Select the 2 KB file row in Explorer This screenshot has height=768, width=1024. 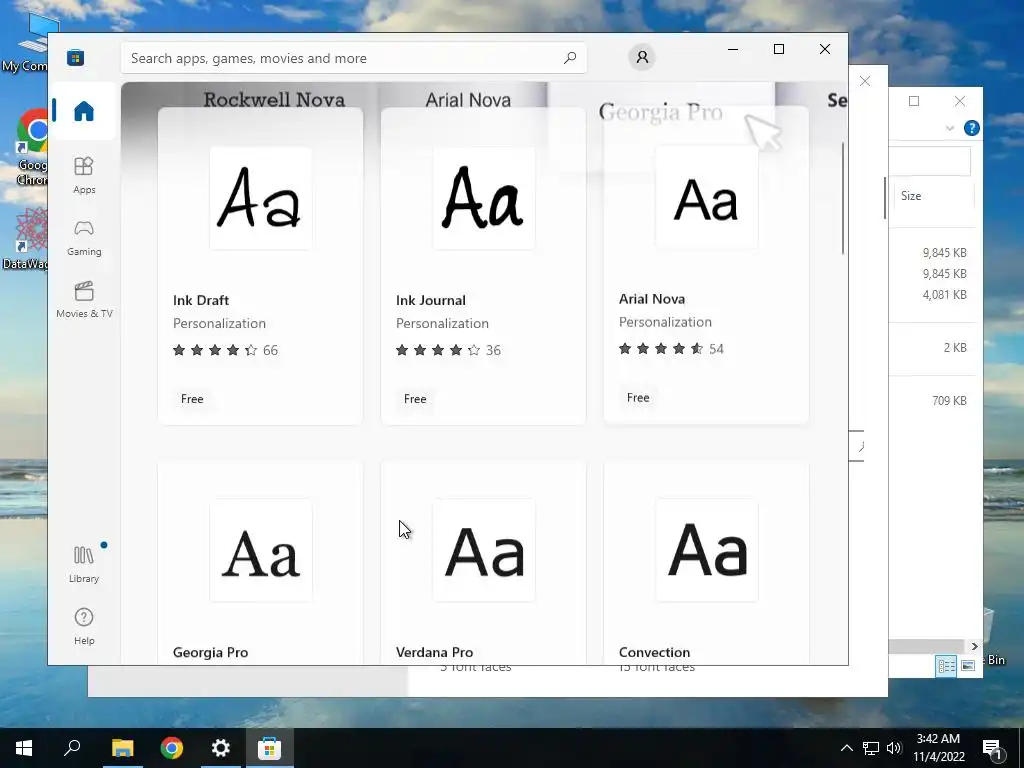[x=935, y=347]
